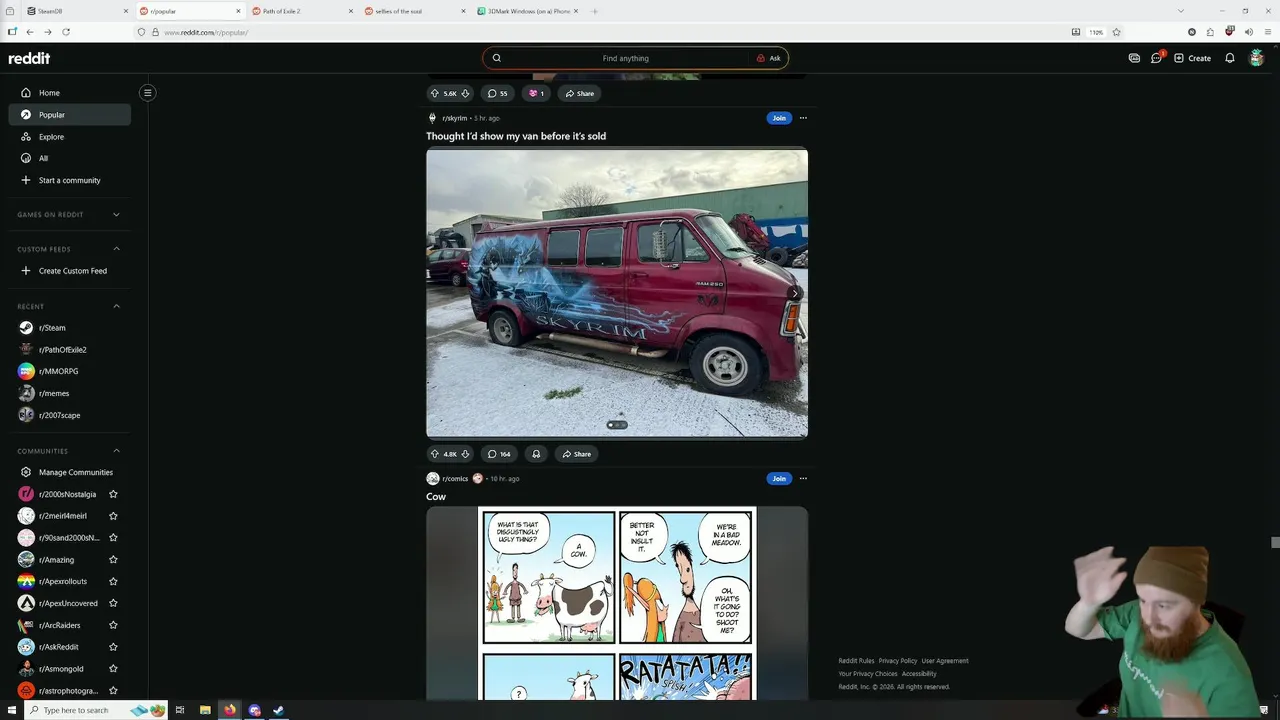The height and width of the screenshot is (720, 1280).
Task: Switch to SteamDB browser tab
Action: click(x=76, y=11)
